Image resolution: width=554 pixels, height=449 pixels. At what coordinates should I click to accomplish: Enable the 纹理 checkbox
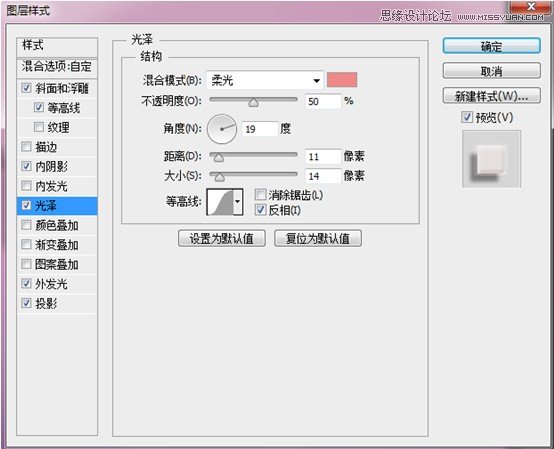[39, 127]
